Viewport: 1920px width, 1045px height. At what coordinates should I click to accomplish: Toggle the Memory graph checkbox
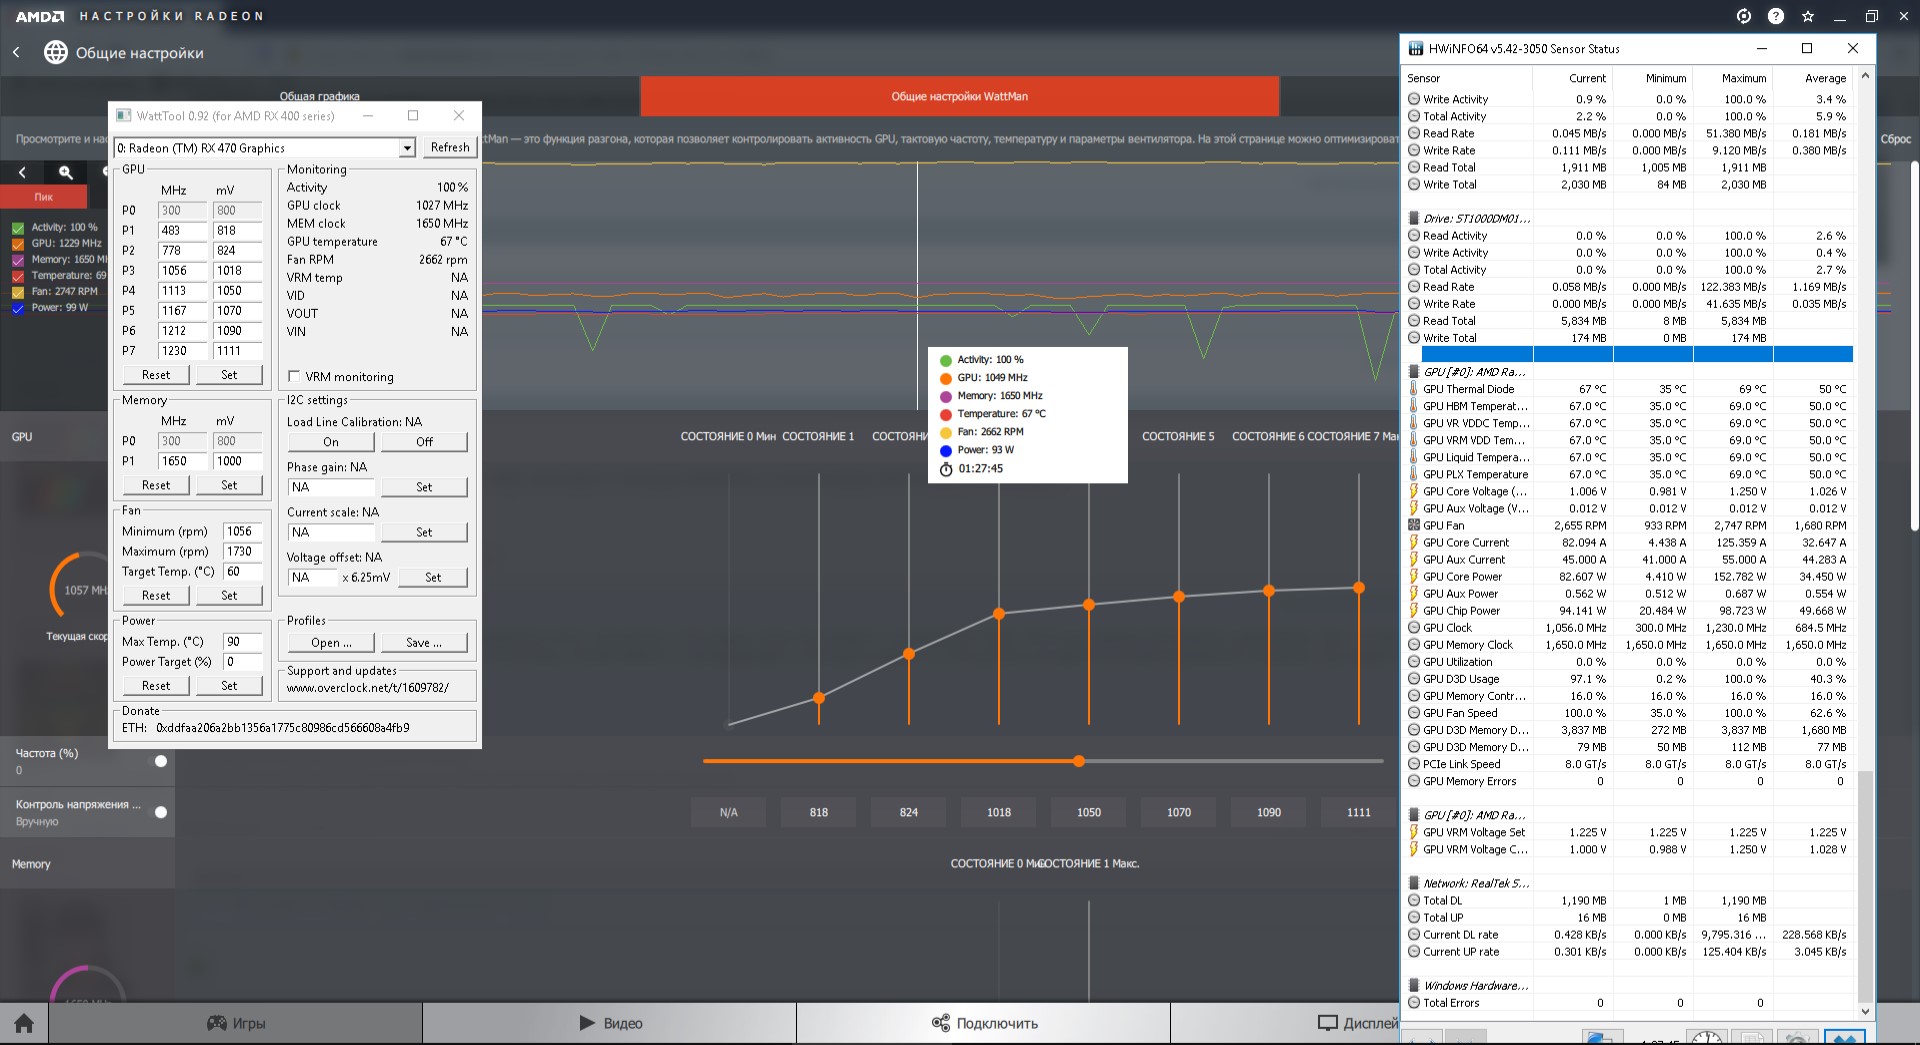18,260
